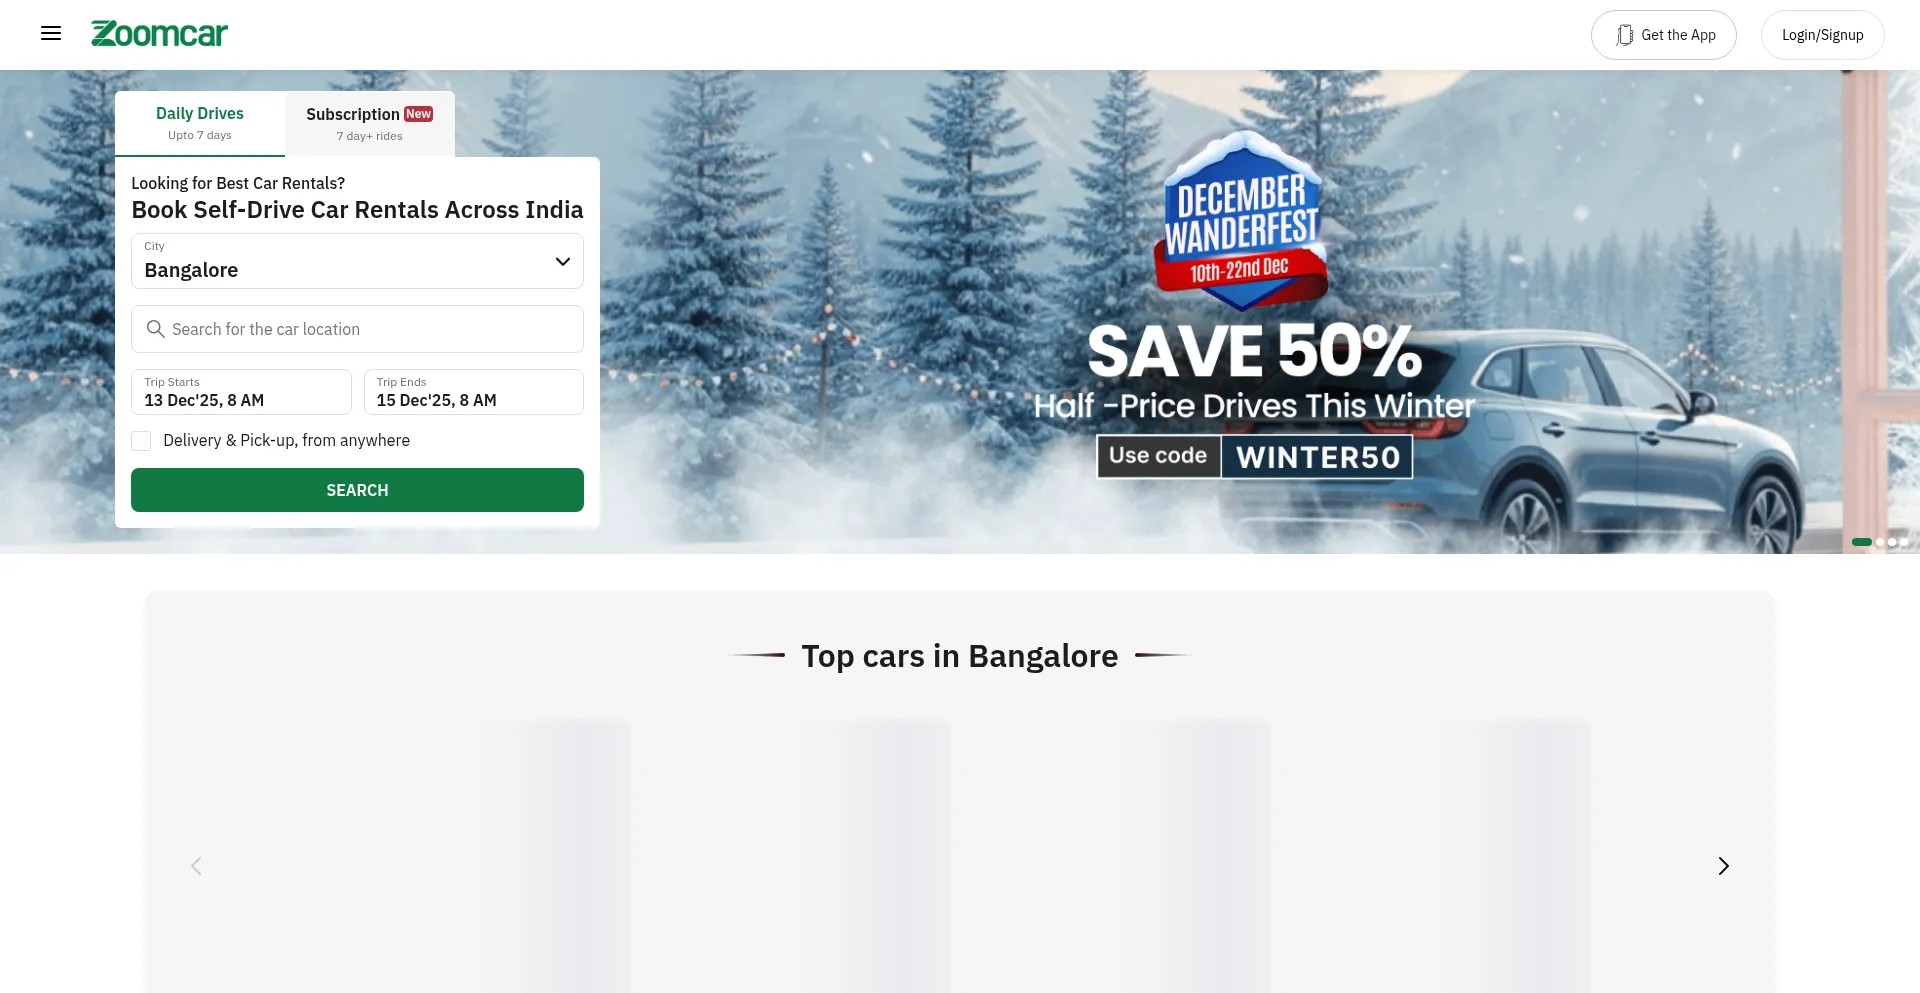Switch to the Subscription tab
The image size is (1920, 993).
[370, 124]
